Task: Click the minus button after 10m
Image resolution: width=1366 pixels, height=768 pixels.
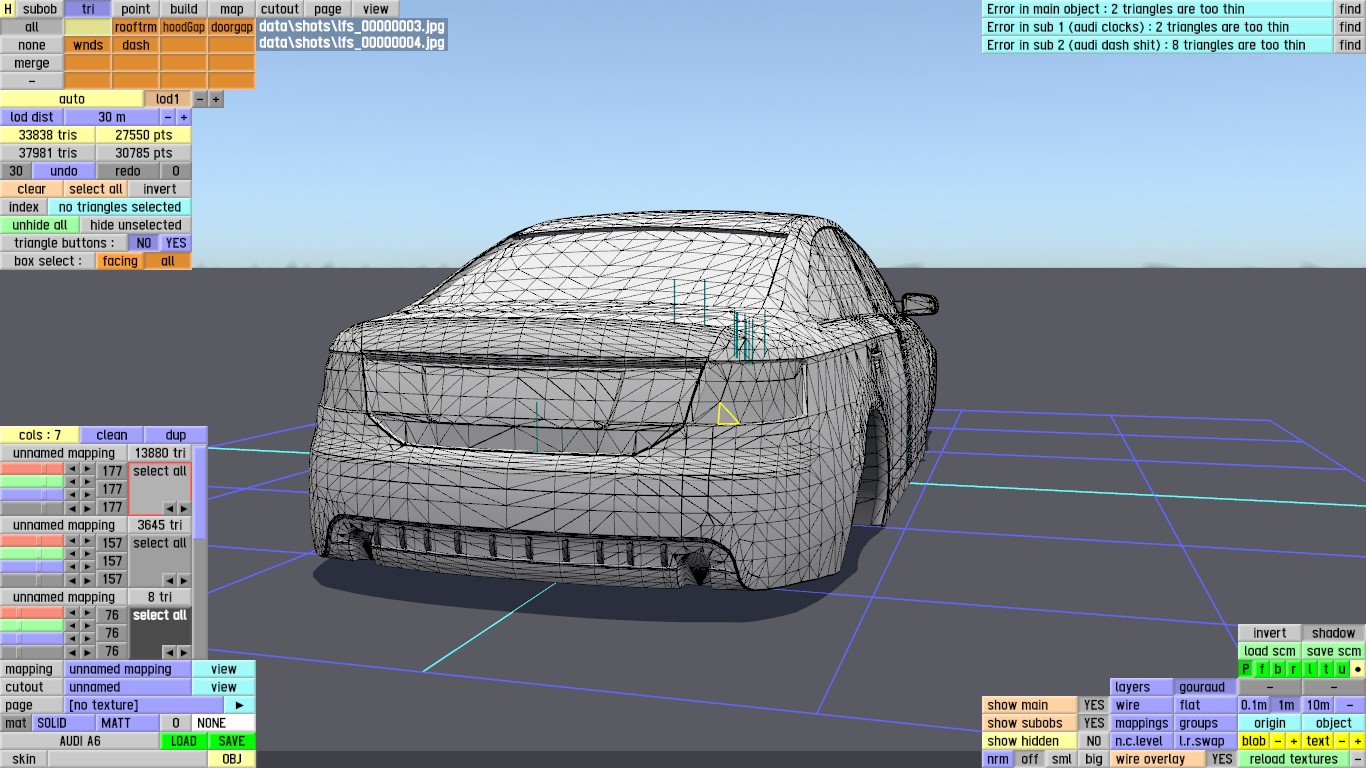Action: [1350, 705]
